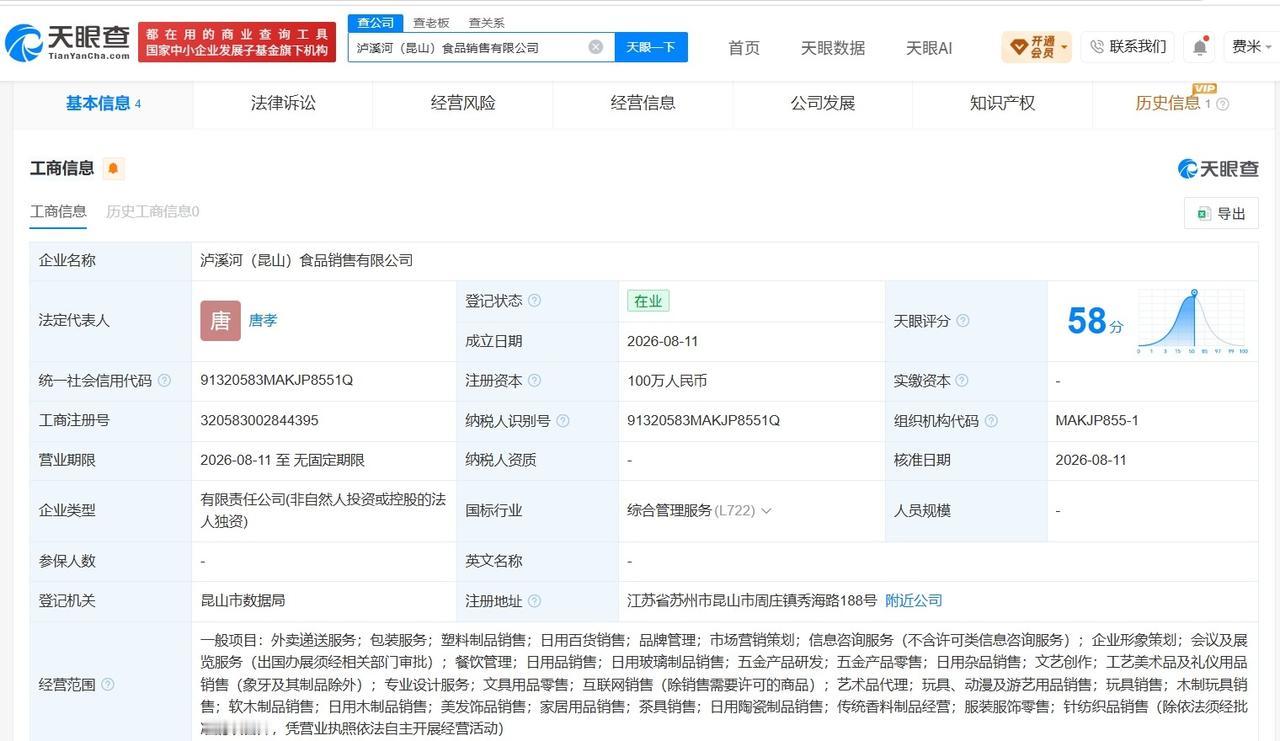Open the 公司发展 tab
The height and width of the screenshot is (741, 1280).
(822, 103)
